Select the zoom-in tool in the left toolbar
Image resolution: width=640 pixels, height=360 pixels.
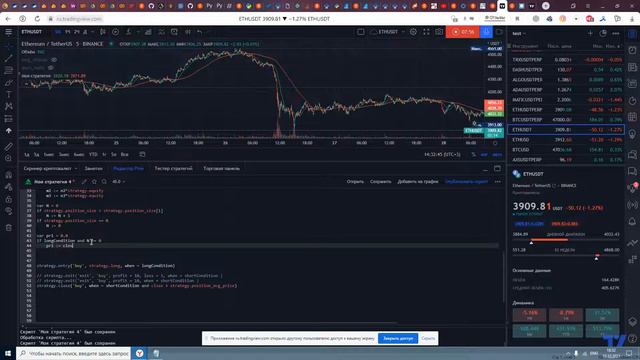coord(9,158)
